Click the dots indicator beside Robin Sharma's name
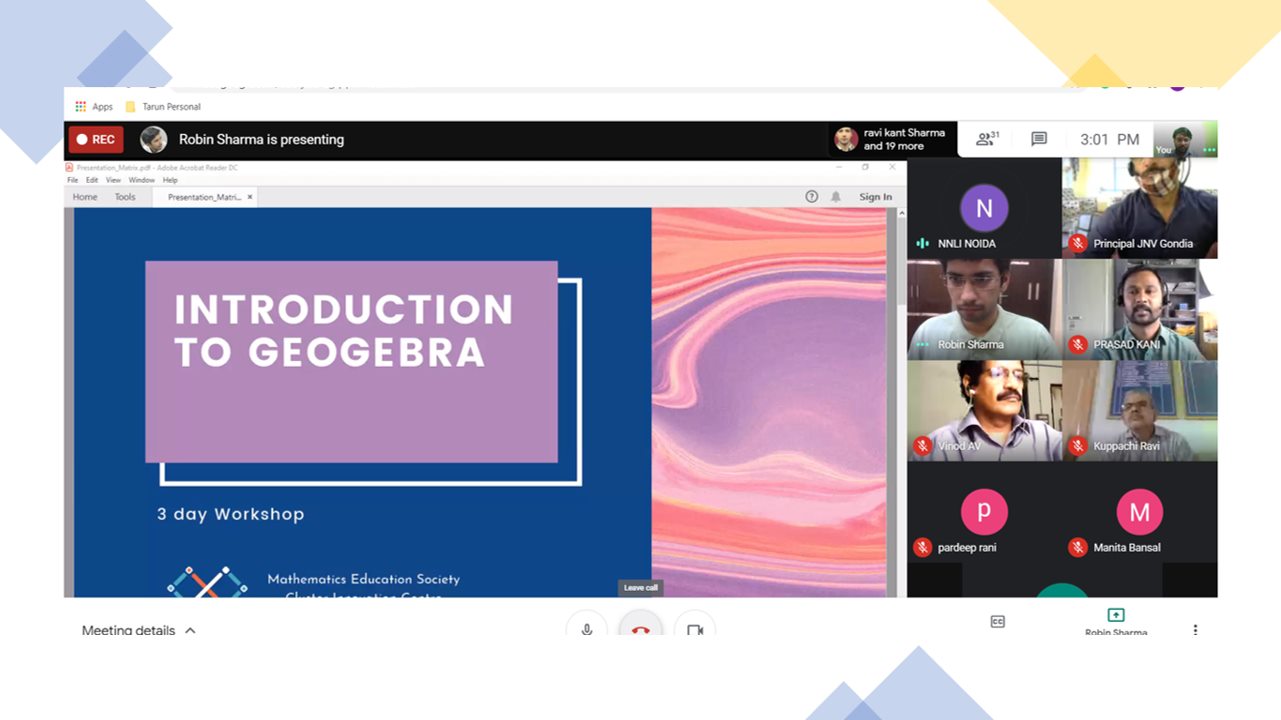 (x=922, y=345)
